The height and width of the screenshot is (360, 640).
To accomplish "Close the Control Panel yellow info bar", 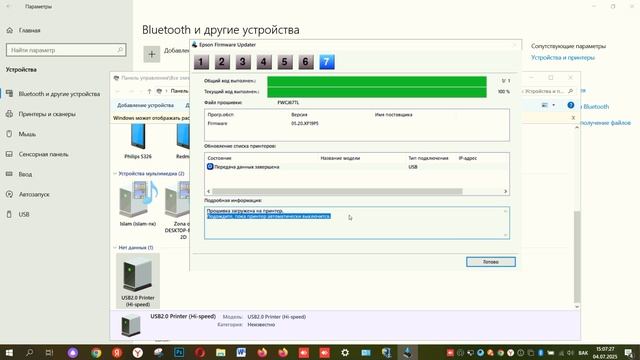I will point(573,118).
